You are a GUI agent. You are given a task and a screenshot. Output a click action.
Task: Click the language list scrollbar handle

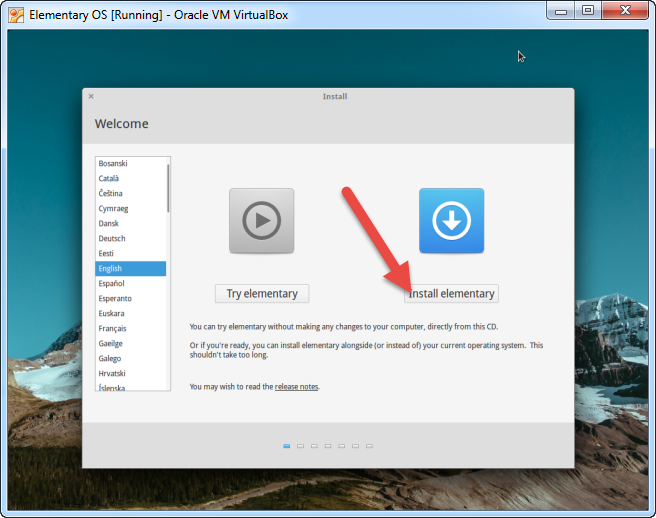[168, 188]
